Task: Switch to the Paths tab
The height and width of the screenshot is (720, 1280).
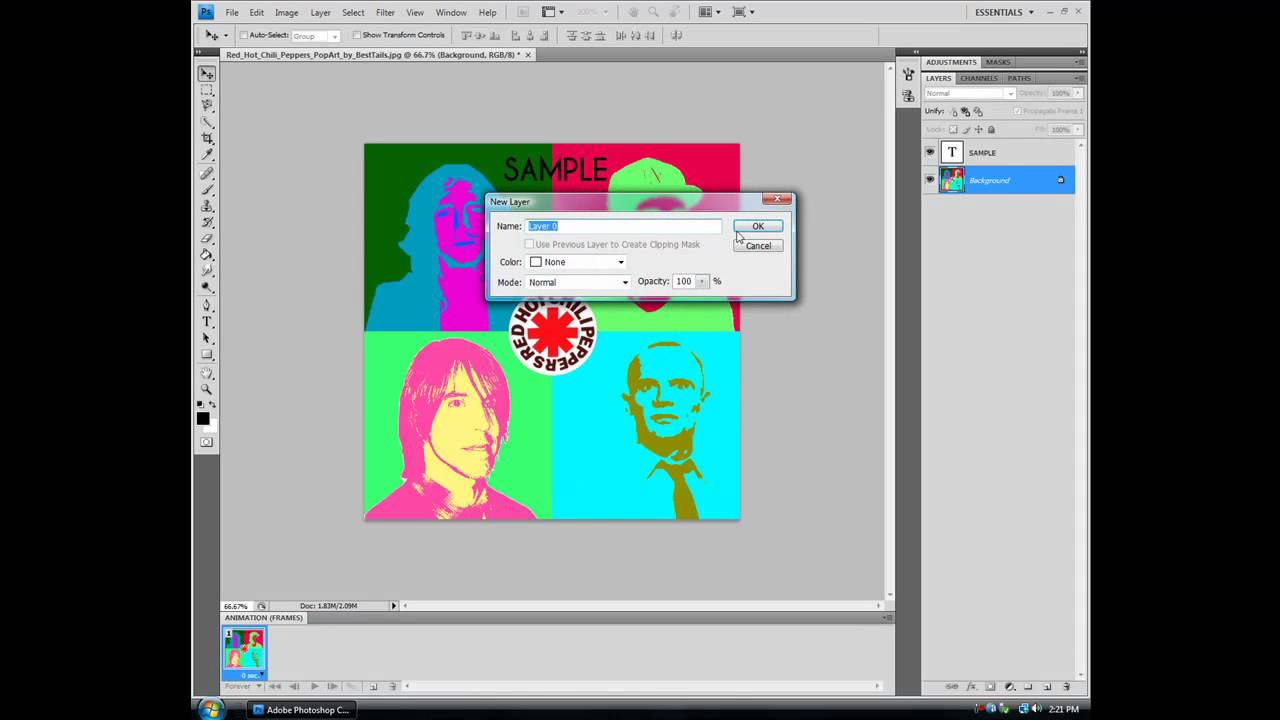Action: coord(1019,78)
